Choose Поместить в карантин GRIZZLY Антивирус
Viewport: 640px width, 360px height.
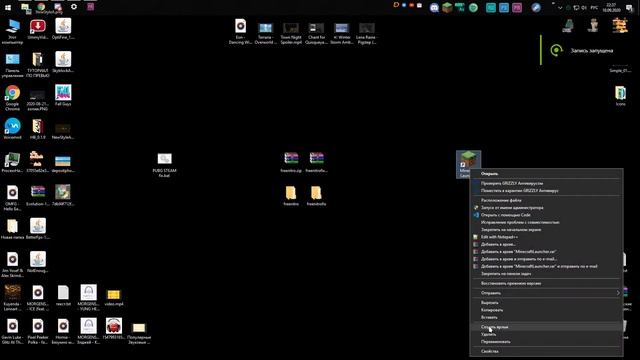pos(547,191)
